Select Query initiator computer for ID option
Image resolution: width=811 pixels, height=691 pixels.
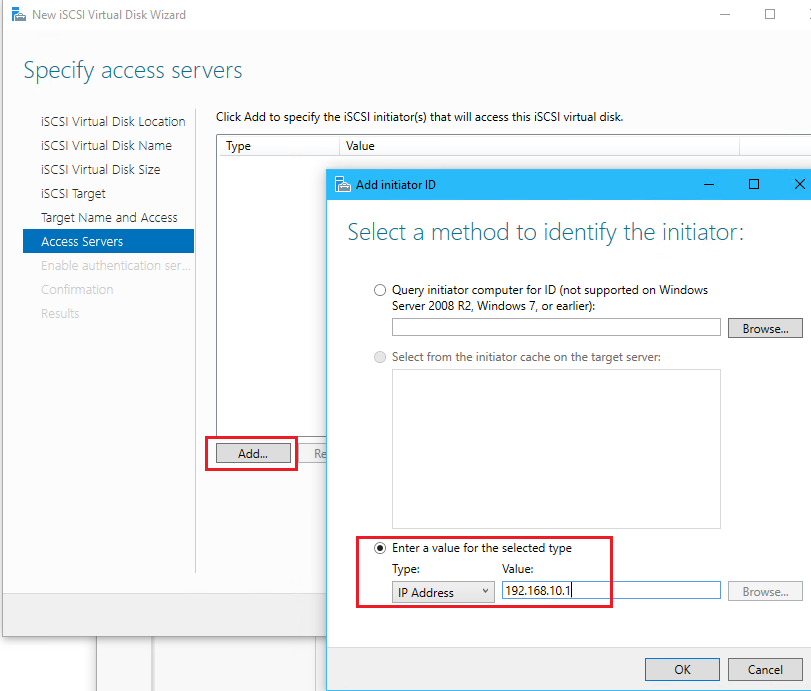pos(380,290)
